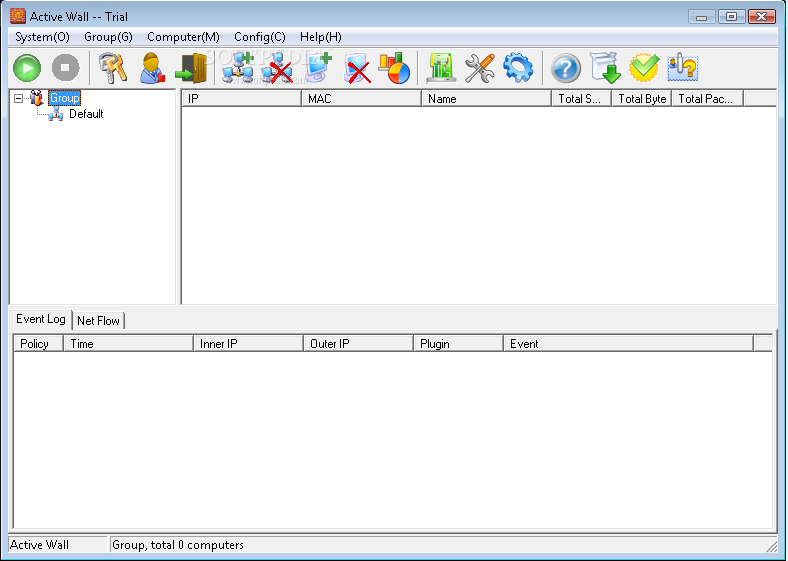Open the System(O) menu

(42, 37)
